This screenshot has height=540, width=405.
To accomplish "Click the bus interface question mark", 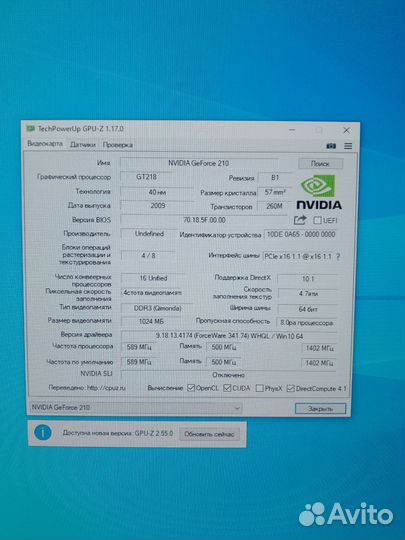I will 338,257.
